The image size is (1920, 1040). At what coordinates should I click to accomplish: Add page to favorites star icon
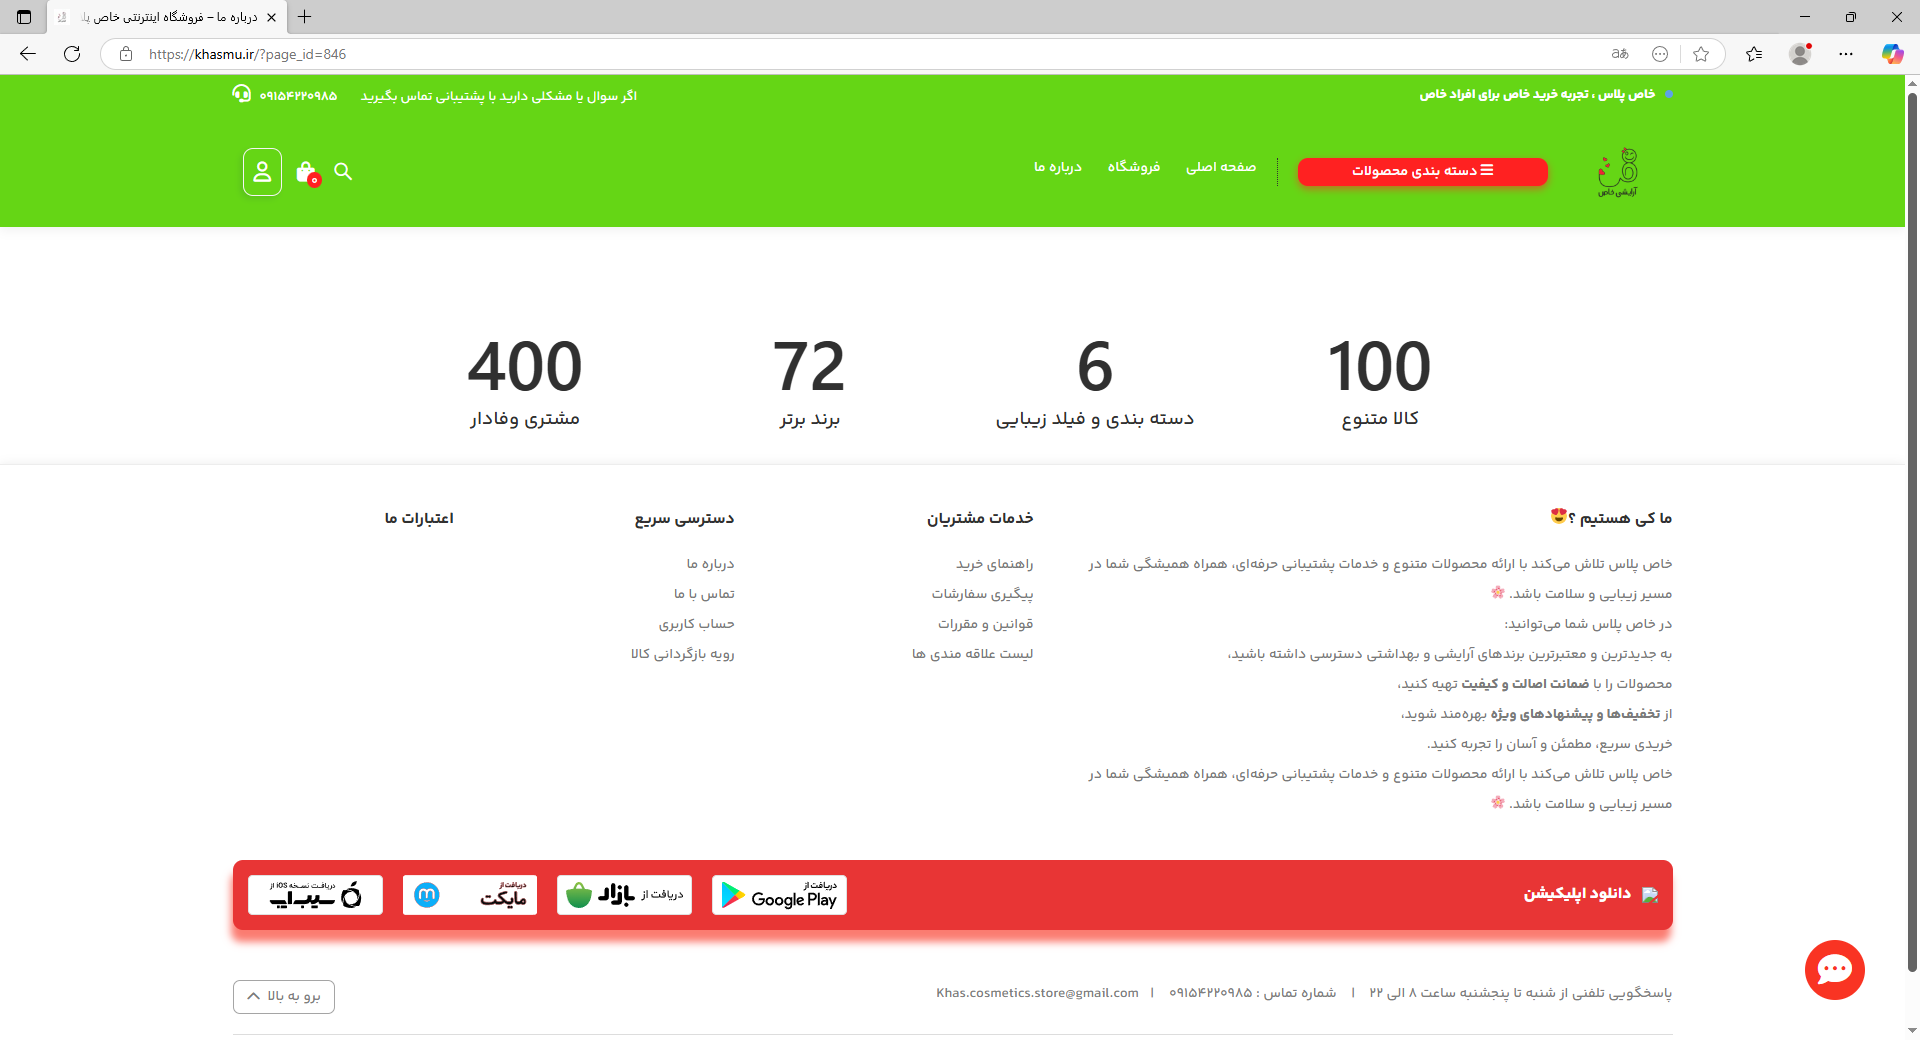coord(1701,54)
